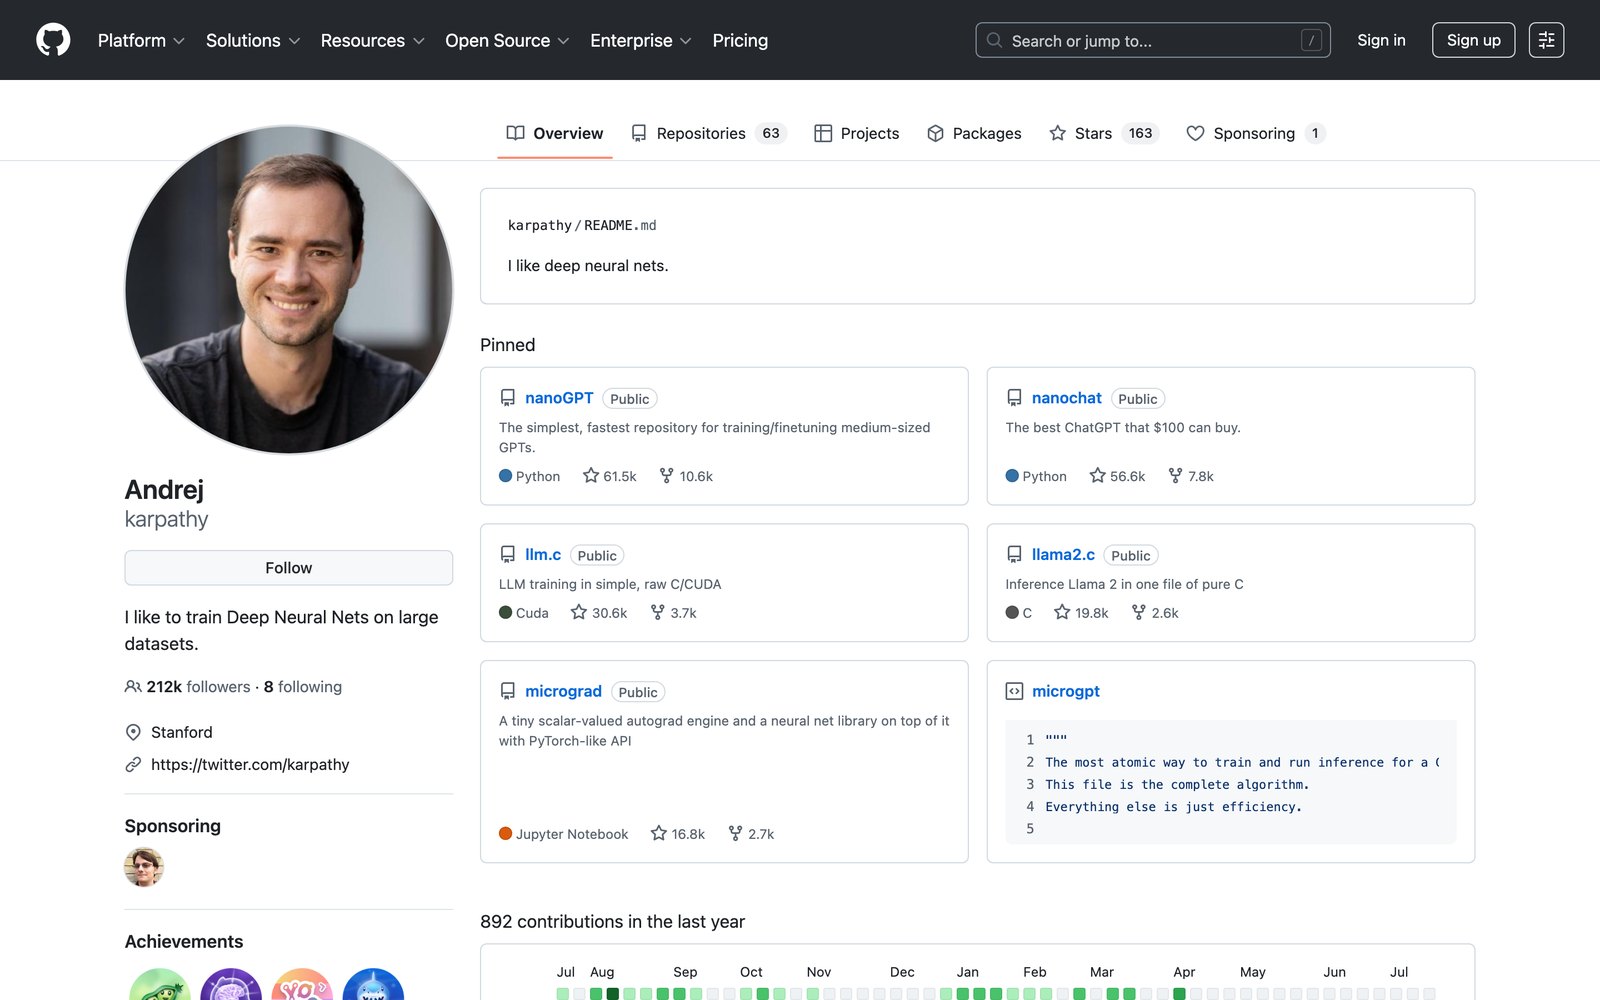Open the micrograd repository
This screenshot has width=1600, height=1000.
(563, 691)
